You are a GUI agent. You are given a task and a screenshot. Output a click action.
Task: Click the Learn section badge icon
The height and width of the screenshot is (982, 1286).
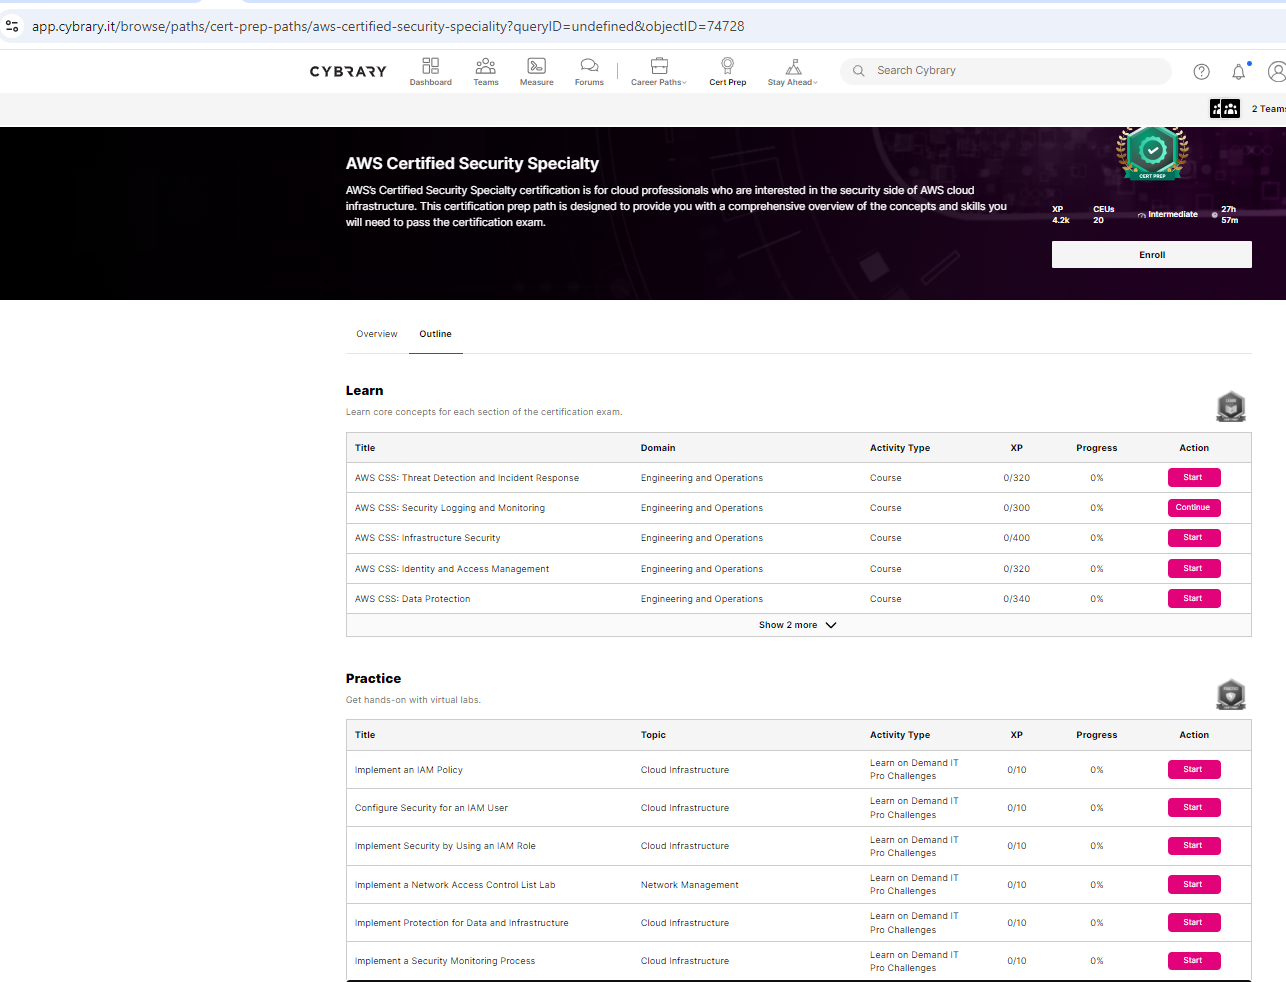[x=1231, y=406]
